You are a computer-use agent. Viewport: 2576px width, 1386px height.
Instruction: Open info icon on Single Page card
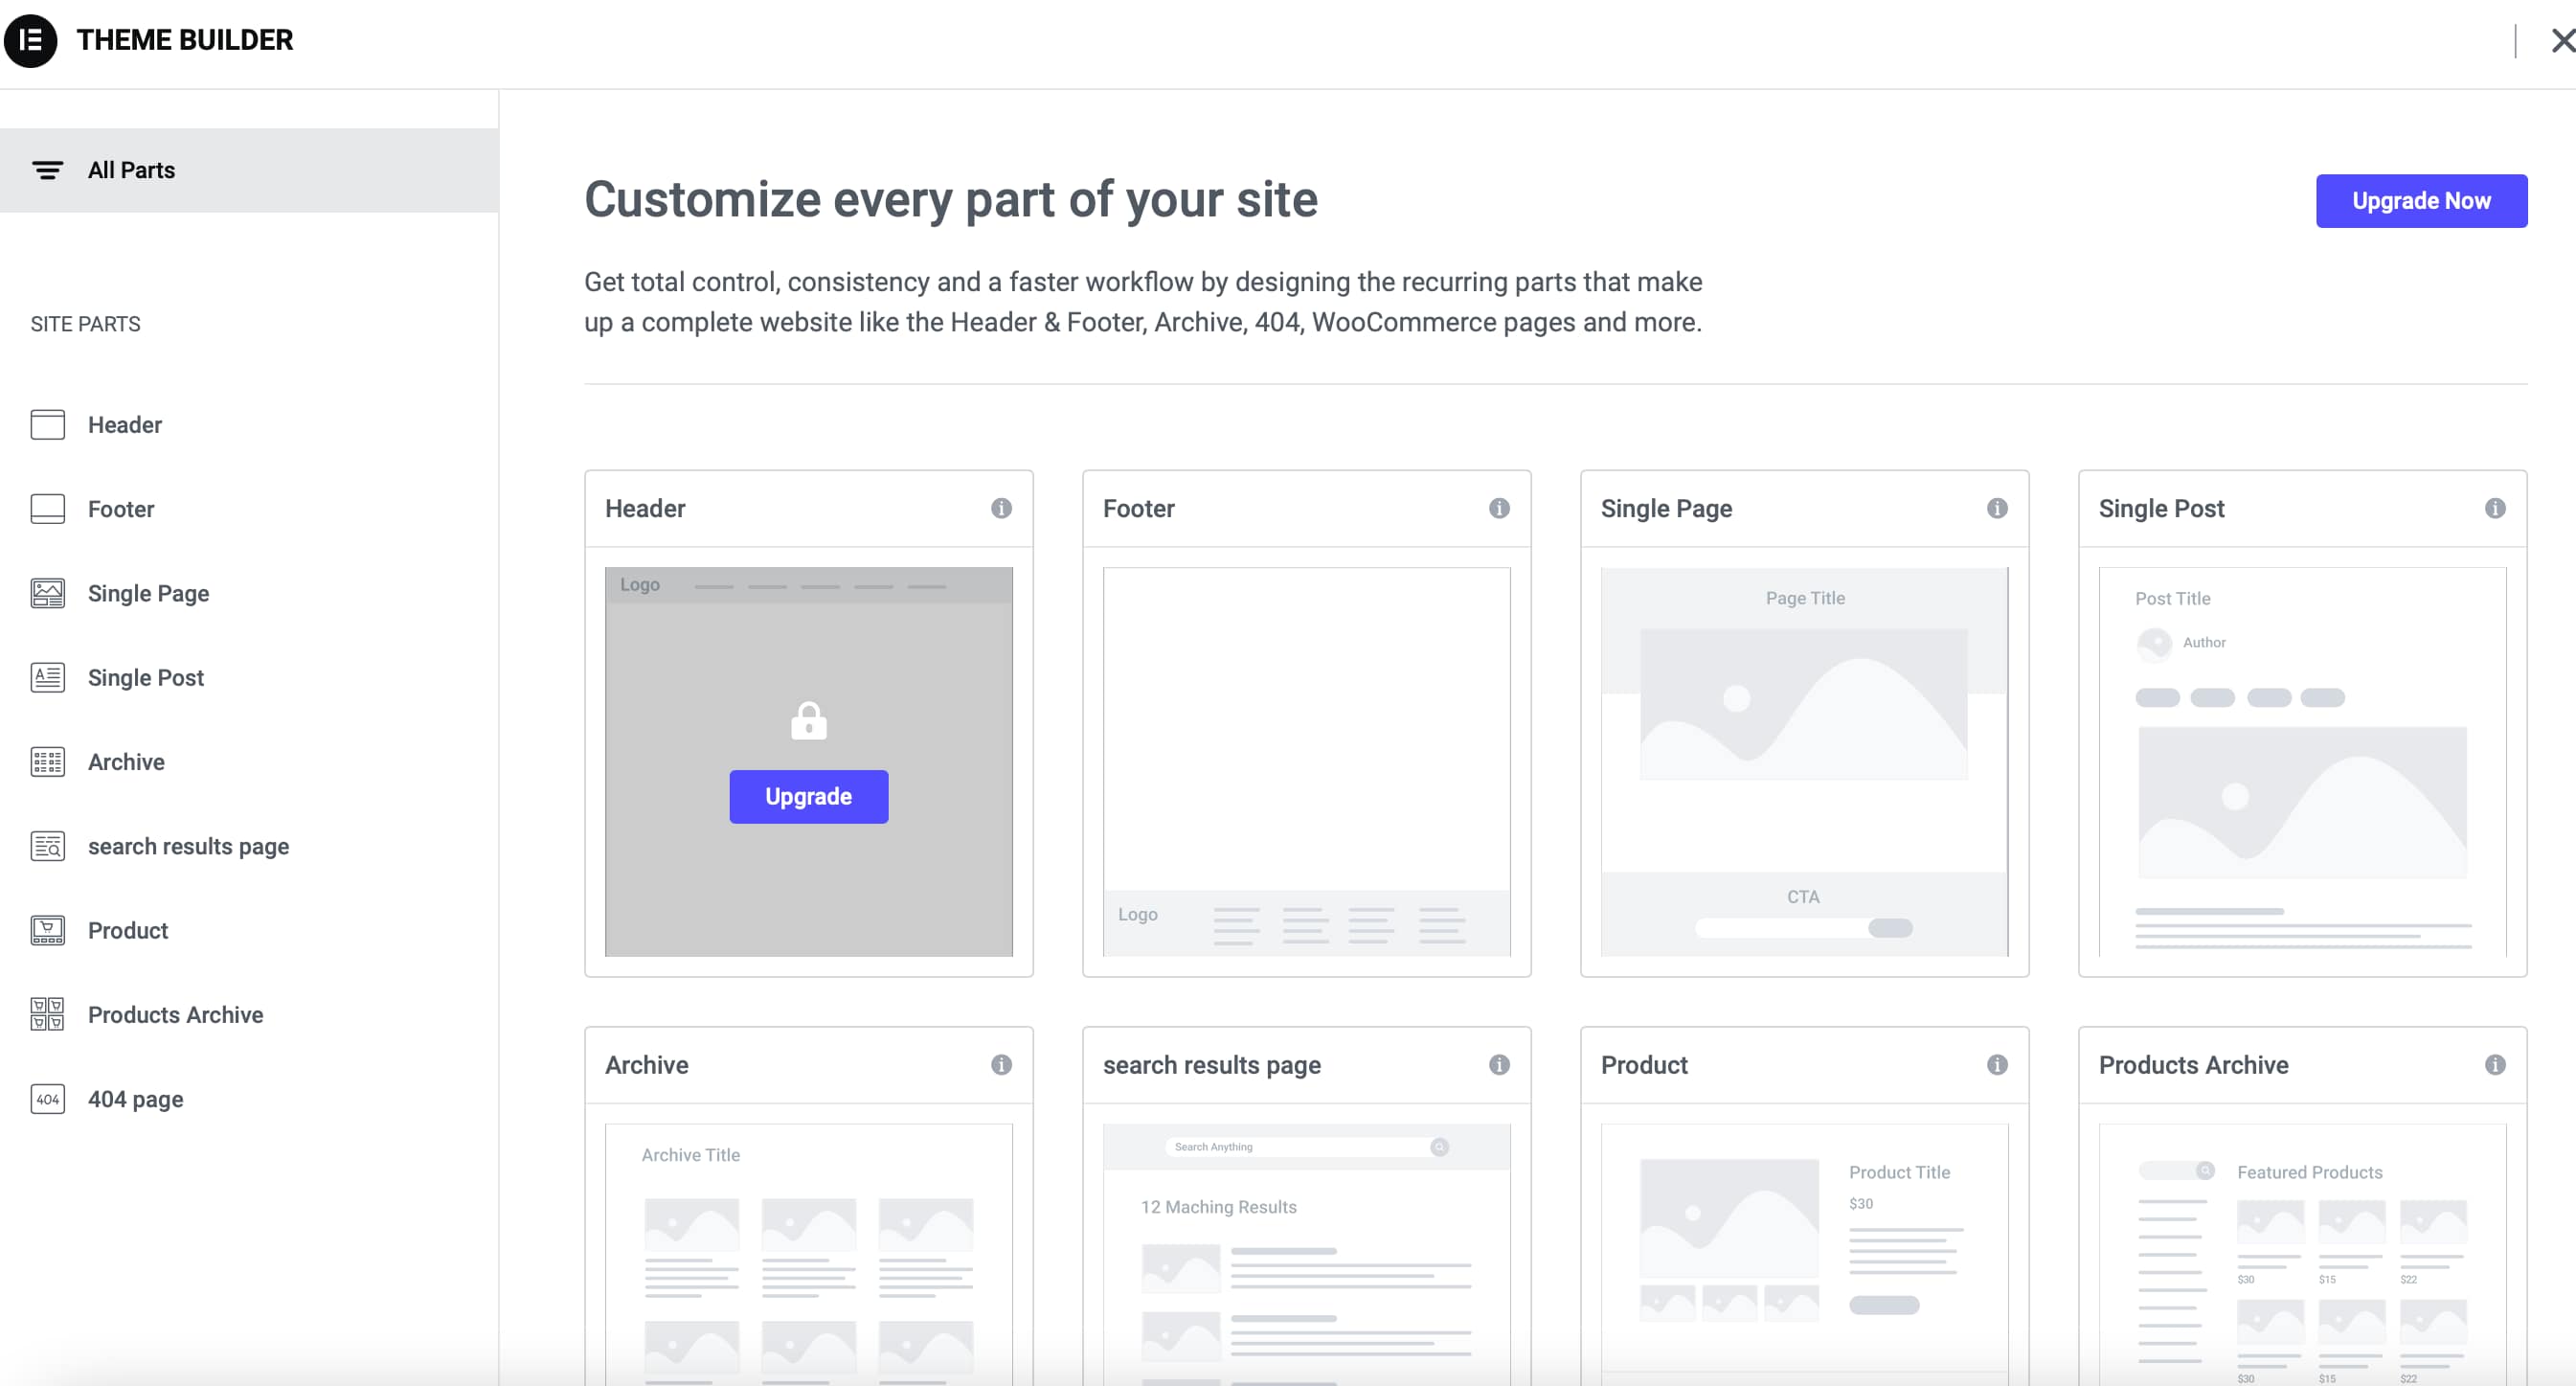click(1996, 508)
